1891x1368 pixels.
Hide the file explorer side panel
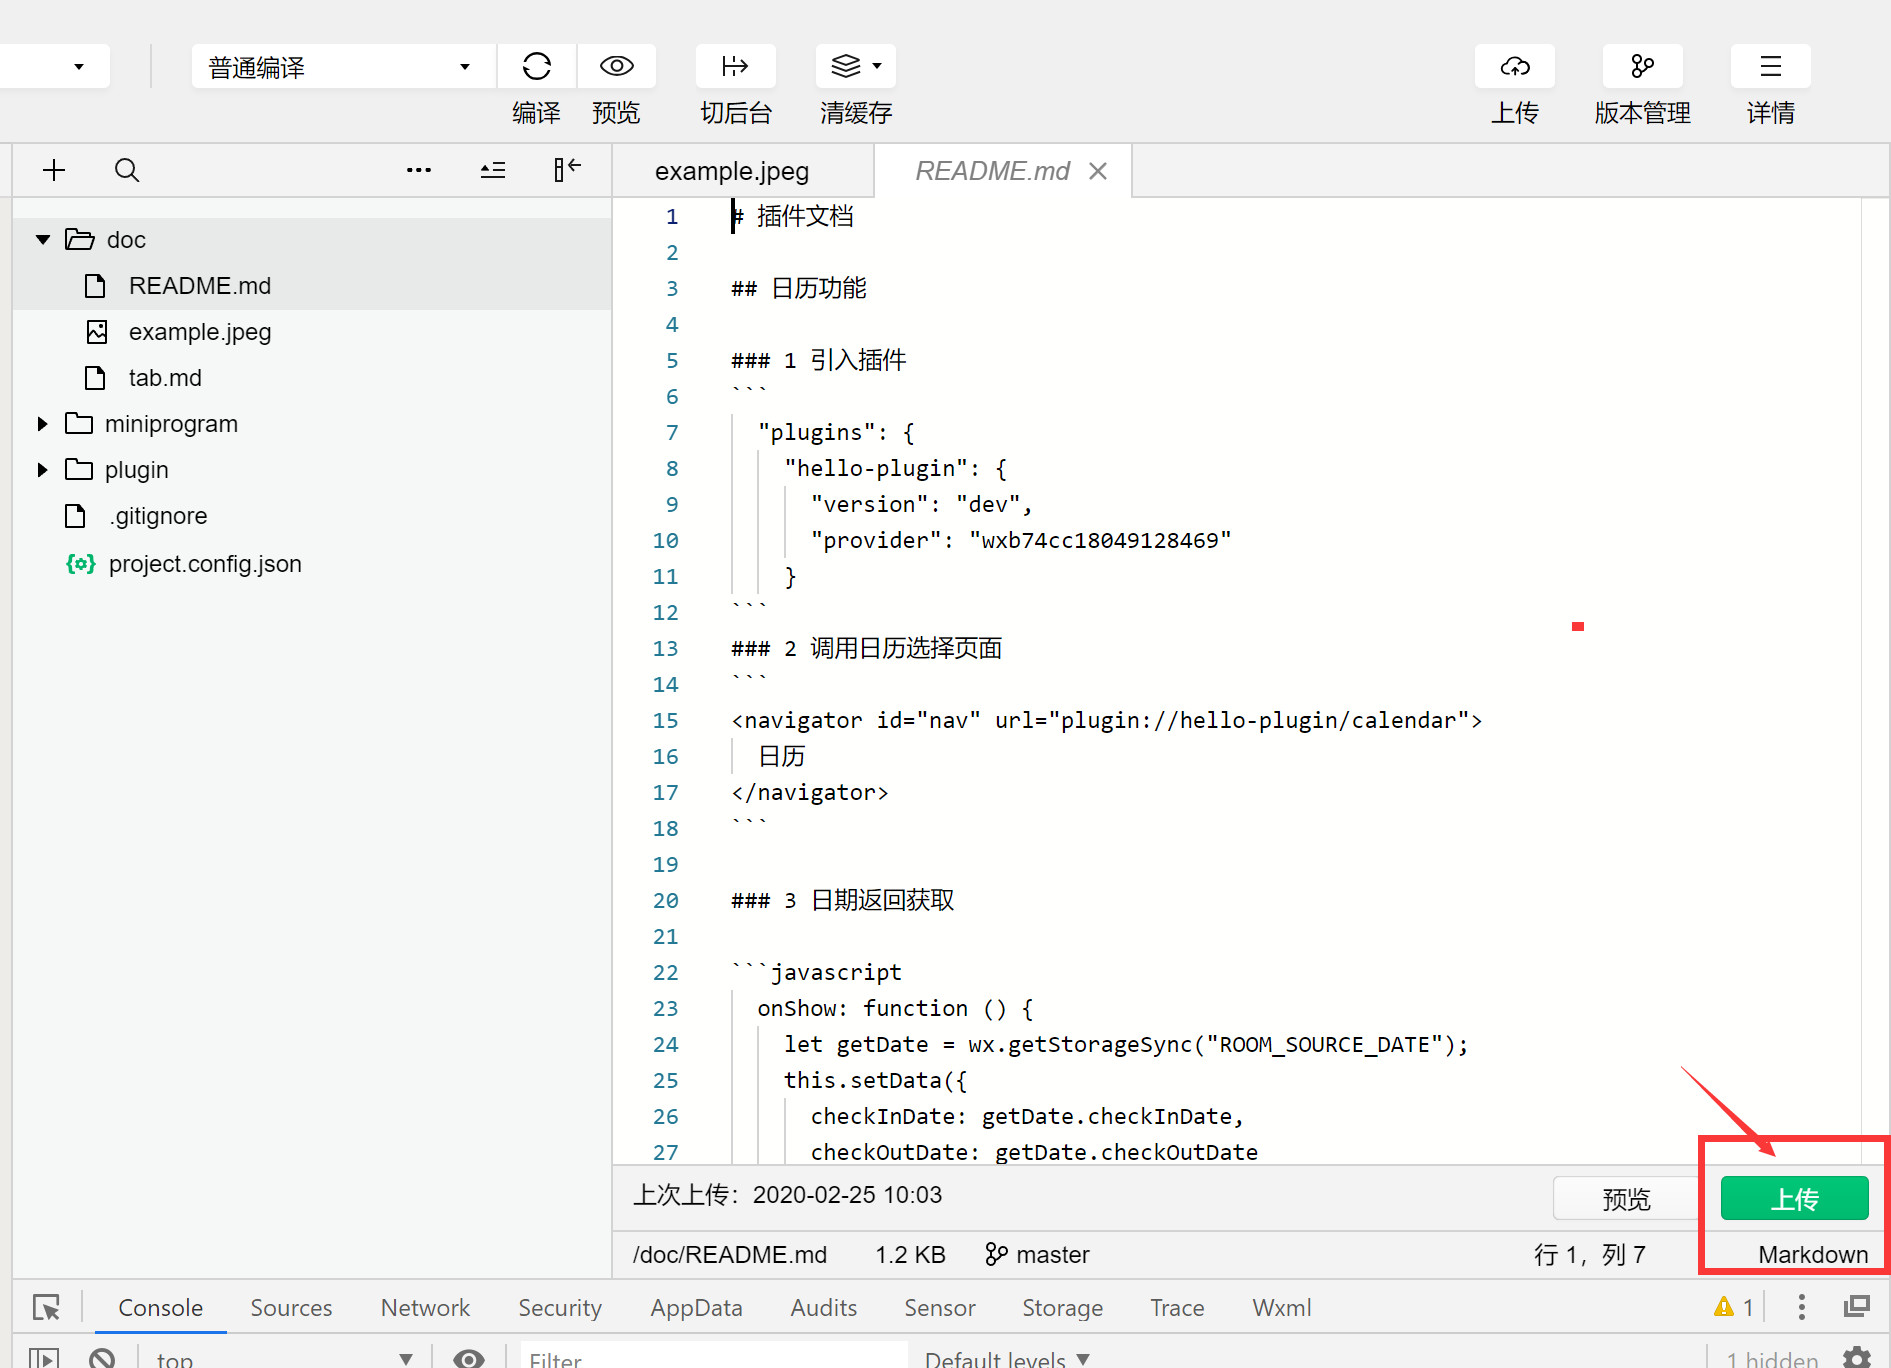[x=567, y=169]
